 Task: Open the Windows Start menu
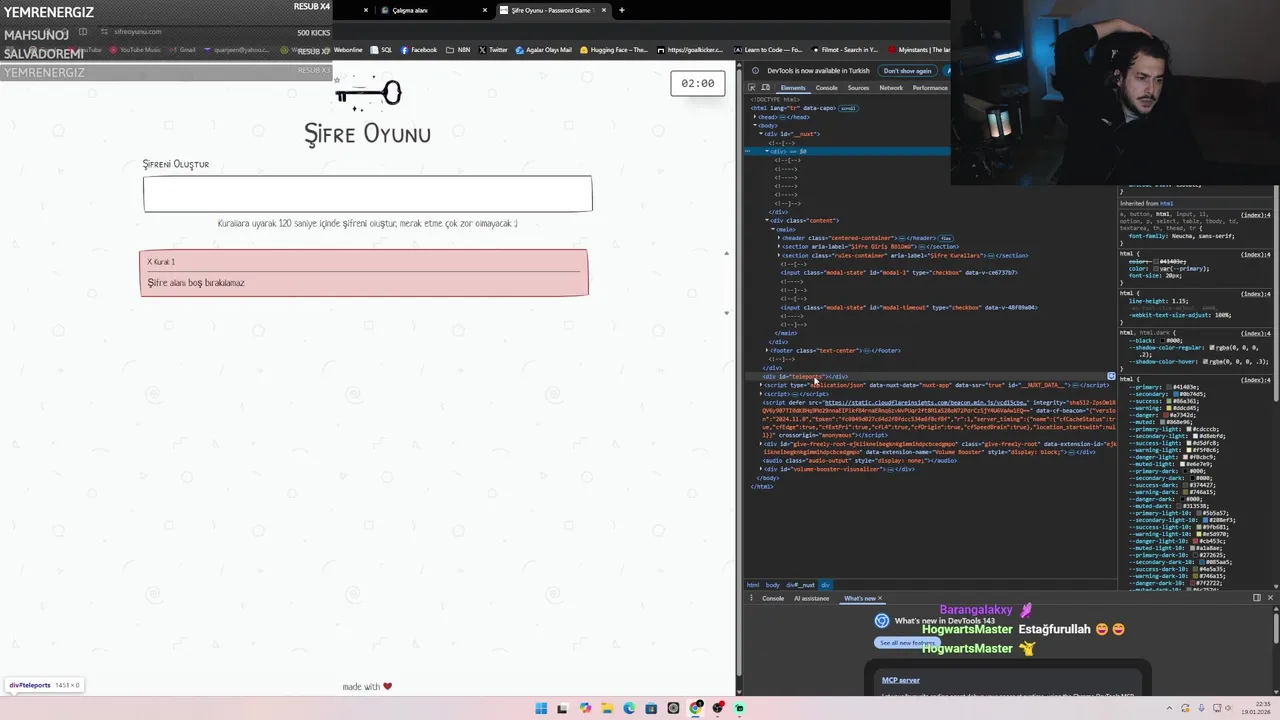point(541,708)
